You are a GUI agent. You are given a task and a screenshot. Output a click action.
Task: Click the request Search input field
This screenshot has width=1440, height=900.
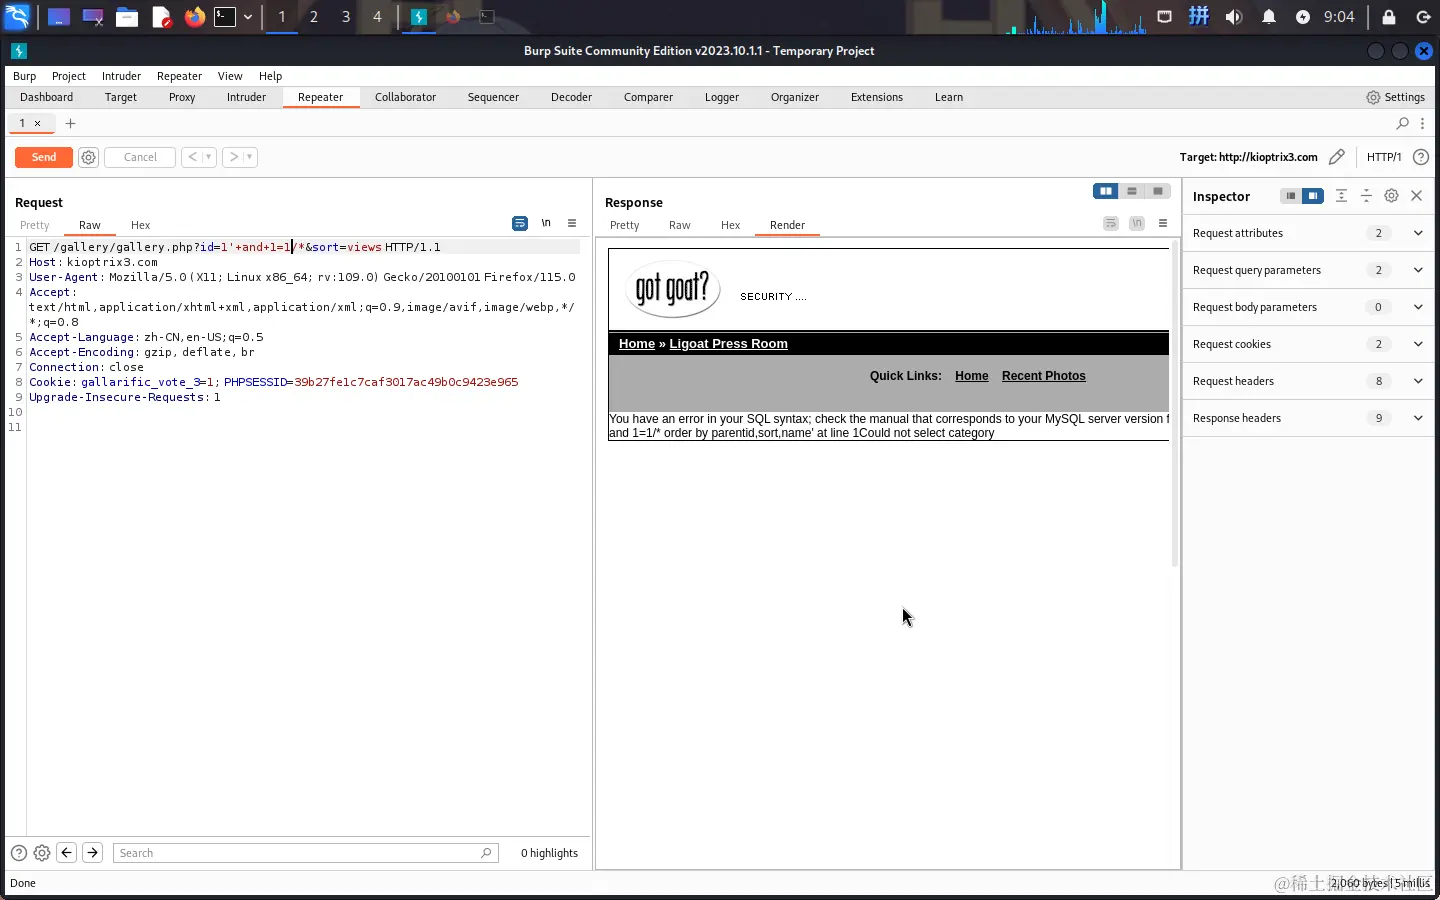click(x=305, y=853)
